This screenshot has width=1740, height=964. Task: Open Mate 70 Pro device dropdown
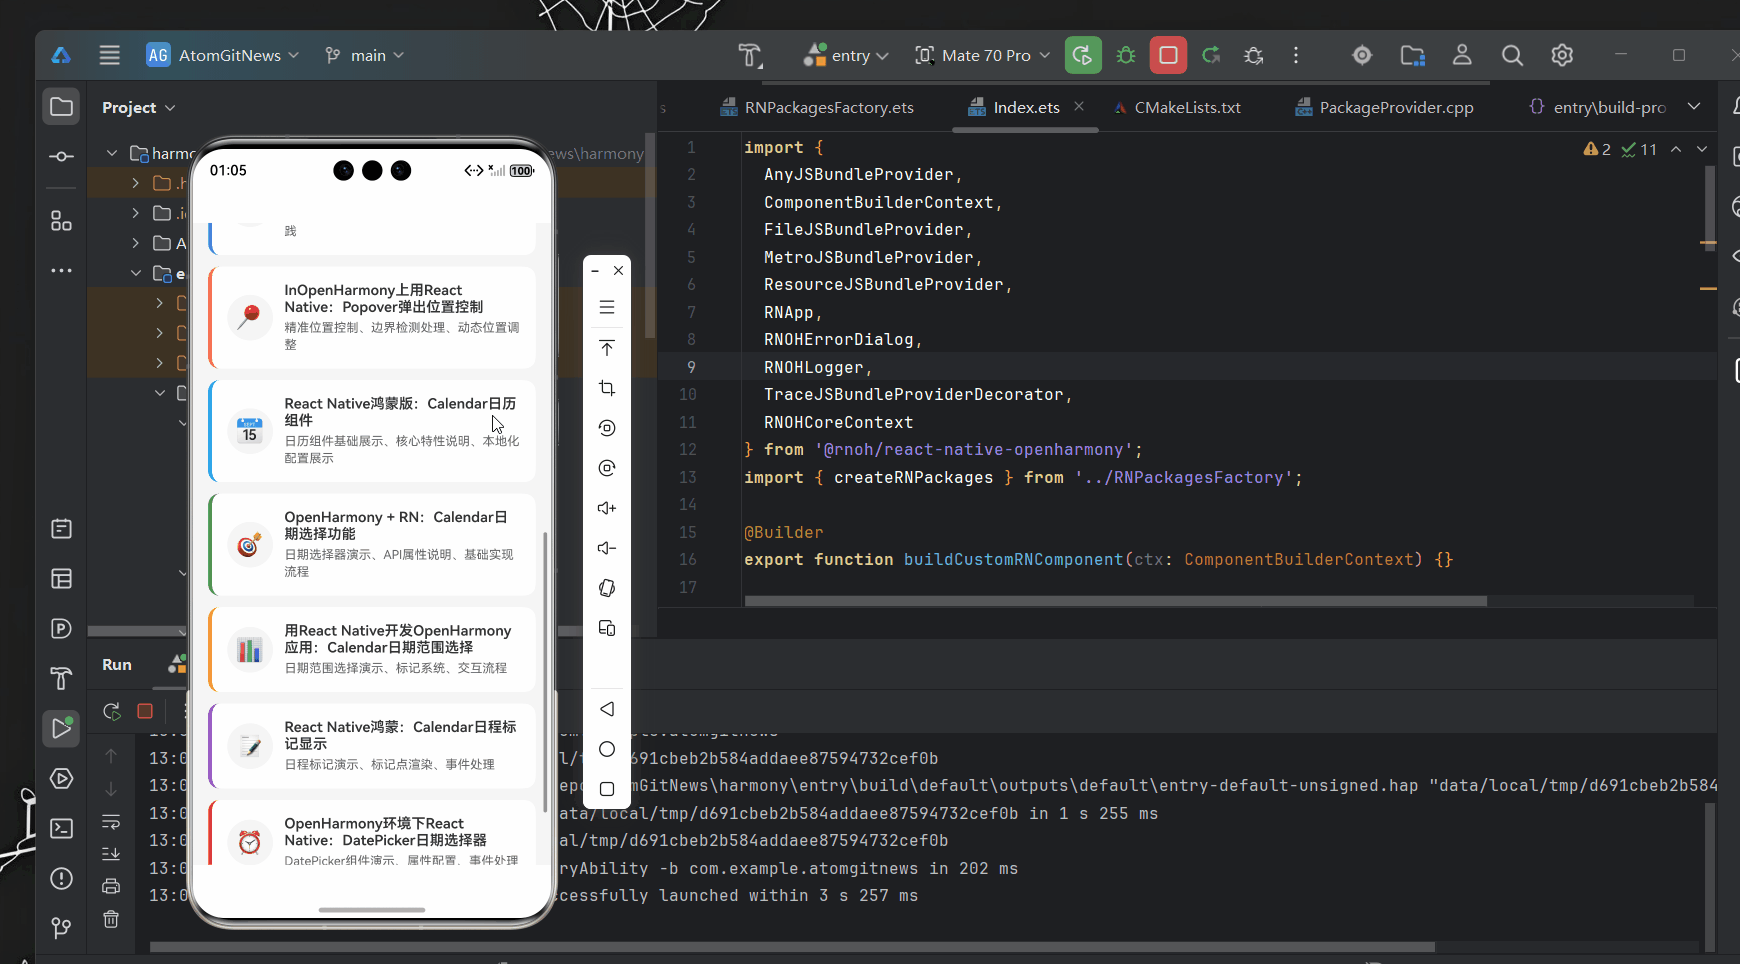click(x=983, y=55)
